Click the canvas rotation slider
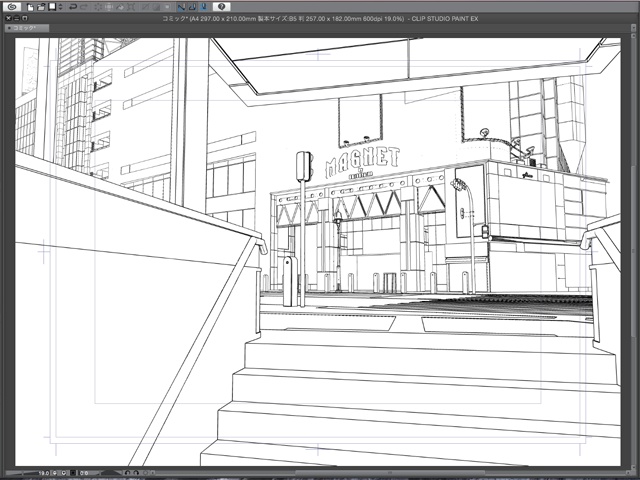Image resolution: width=640 pixels, height=480 pixels. [x=111, y=473]
